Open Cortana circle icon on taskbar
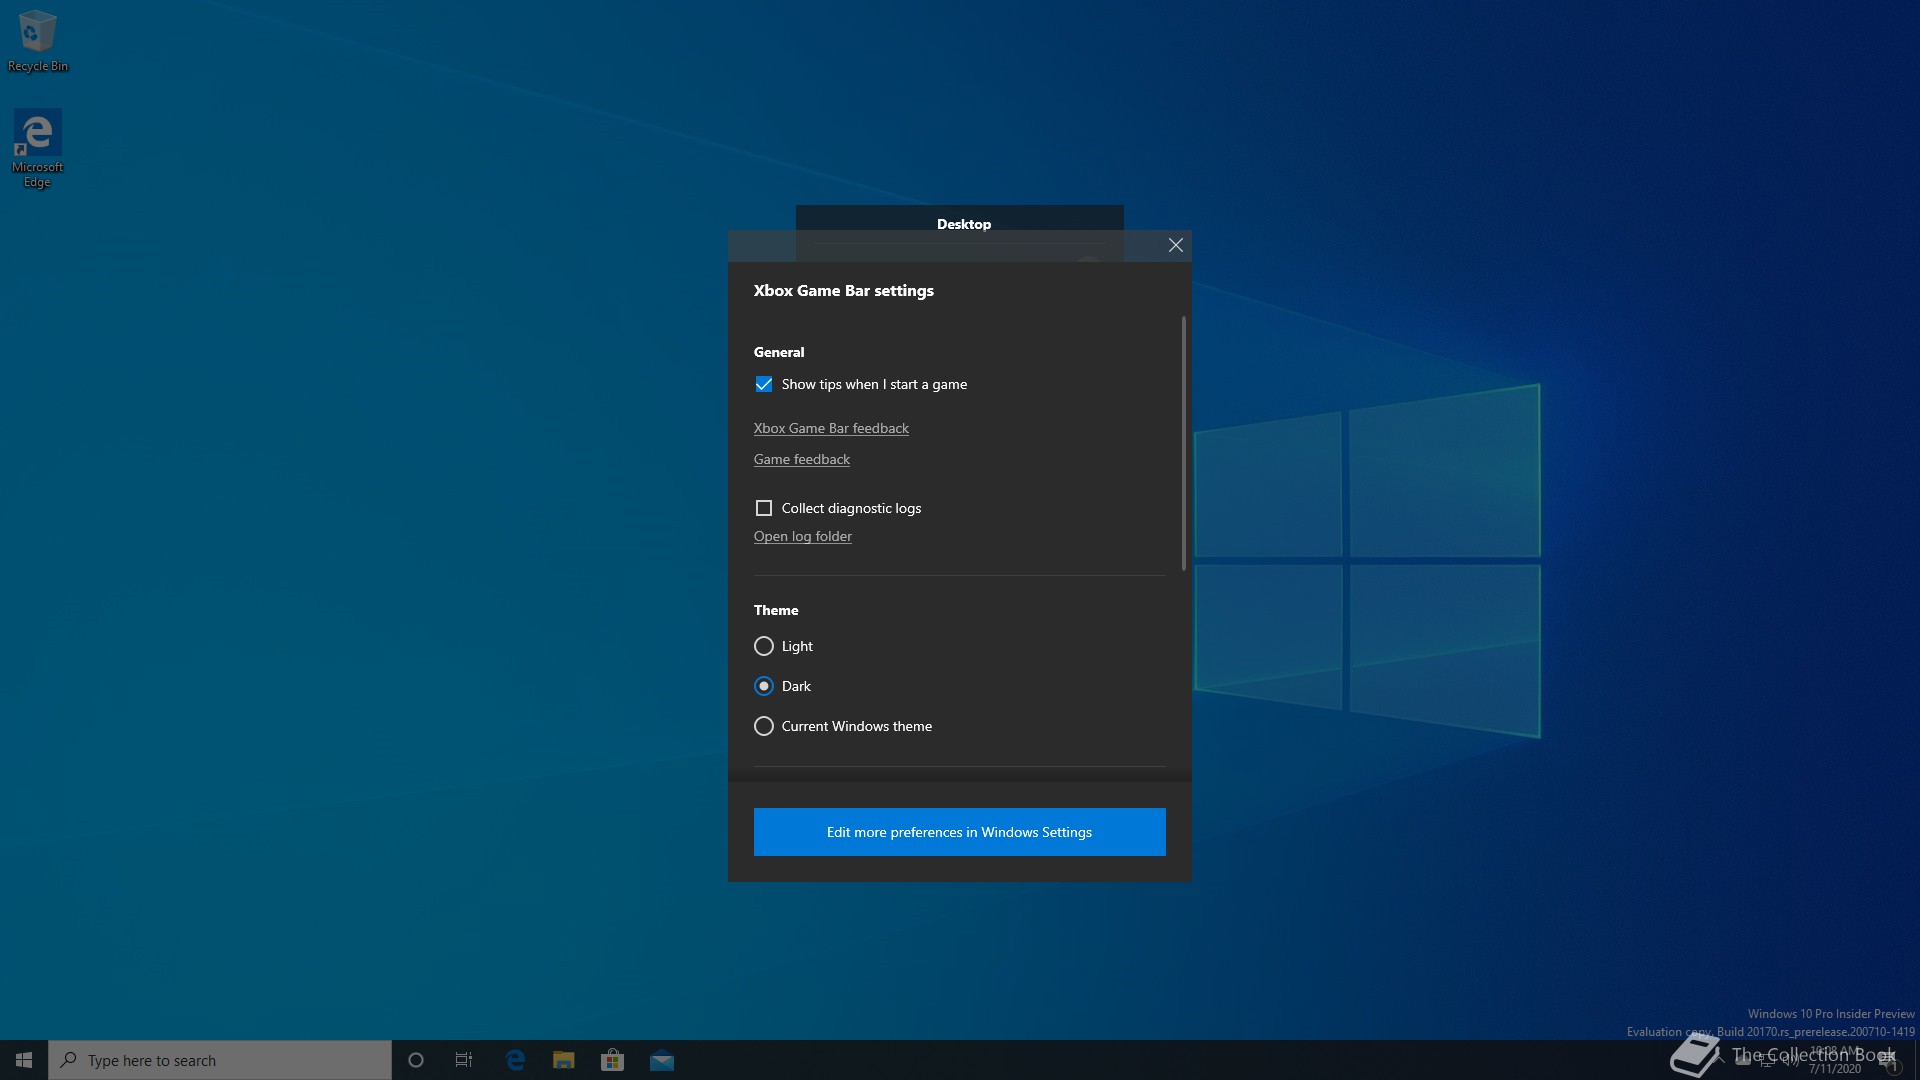The height and width of the screenshot is (1080, 1920). tap(416, 1060)
